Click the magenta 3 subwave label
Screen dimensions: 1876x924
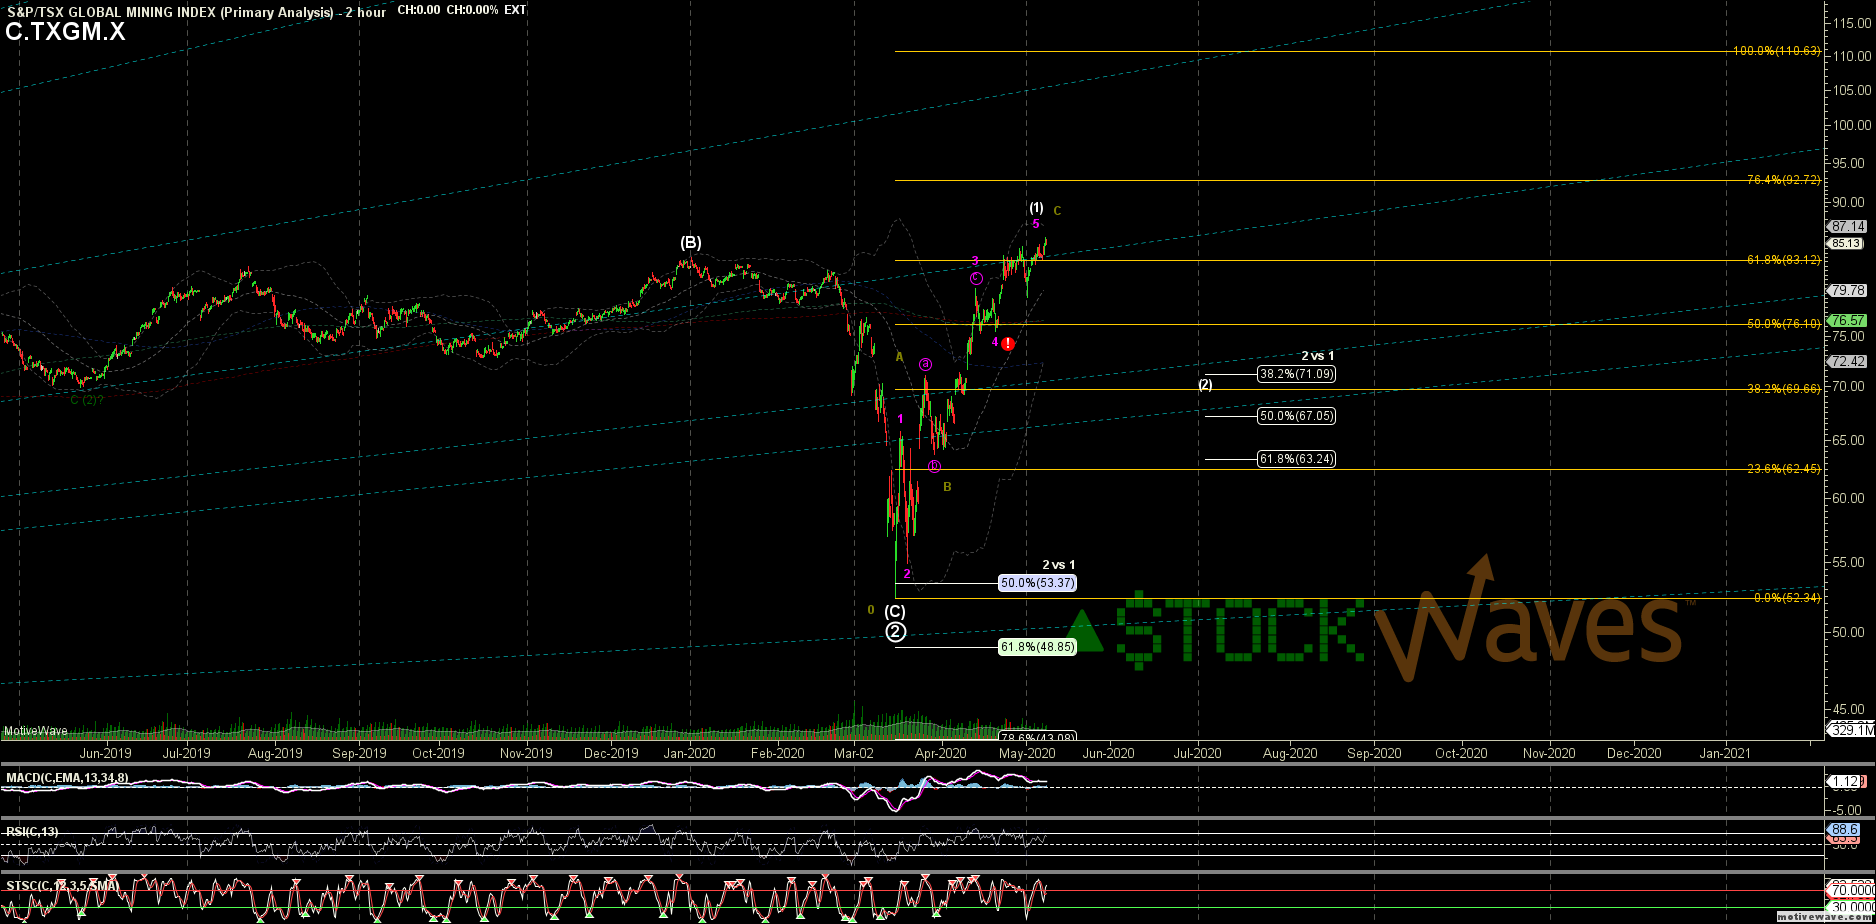pyautogui.click(x=975, y=261)
